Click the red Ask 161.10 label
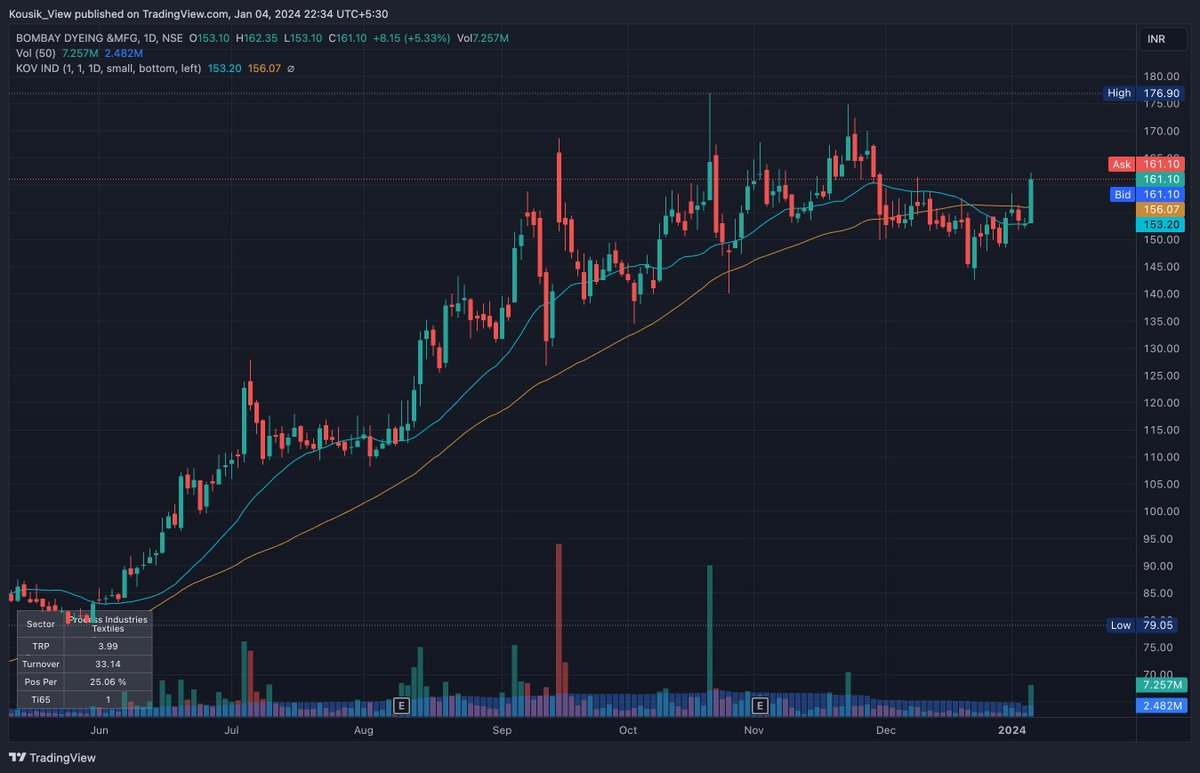The height and width of the screenshot is (773, 1200). point(1146,163)
